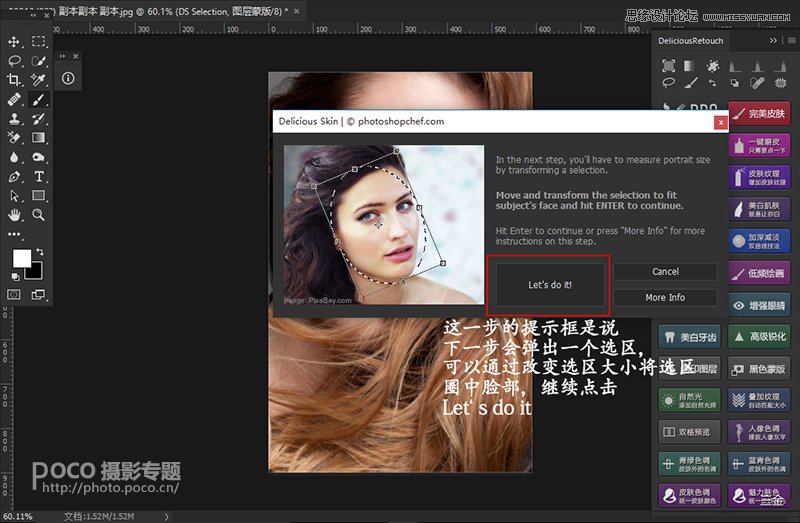Run the 皮肤纹理 skin texture action
Screen dimensions: 800x523
[759, 177]
